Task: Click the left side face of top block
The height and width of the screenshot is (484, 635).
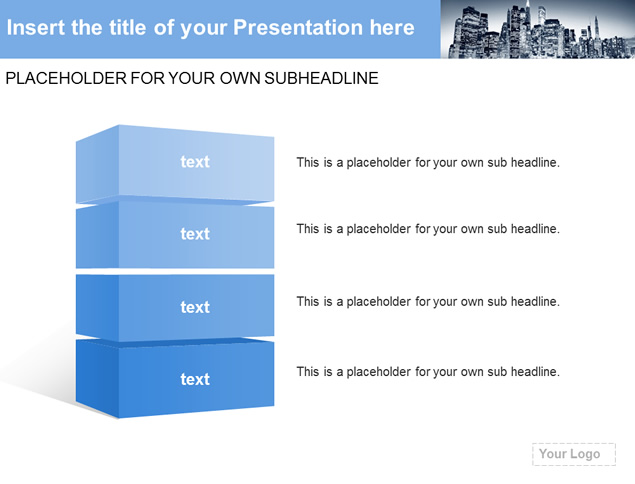Action: click(x=97, y=164)
